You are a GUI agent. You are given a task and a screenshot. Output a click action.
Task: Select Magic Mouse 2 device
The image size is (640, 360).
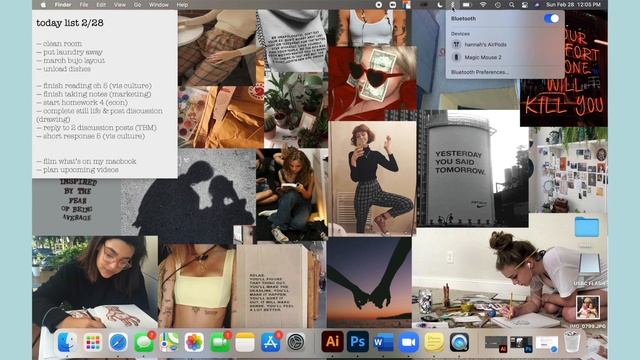point(505,58)
